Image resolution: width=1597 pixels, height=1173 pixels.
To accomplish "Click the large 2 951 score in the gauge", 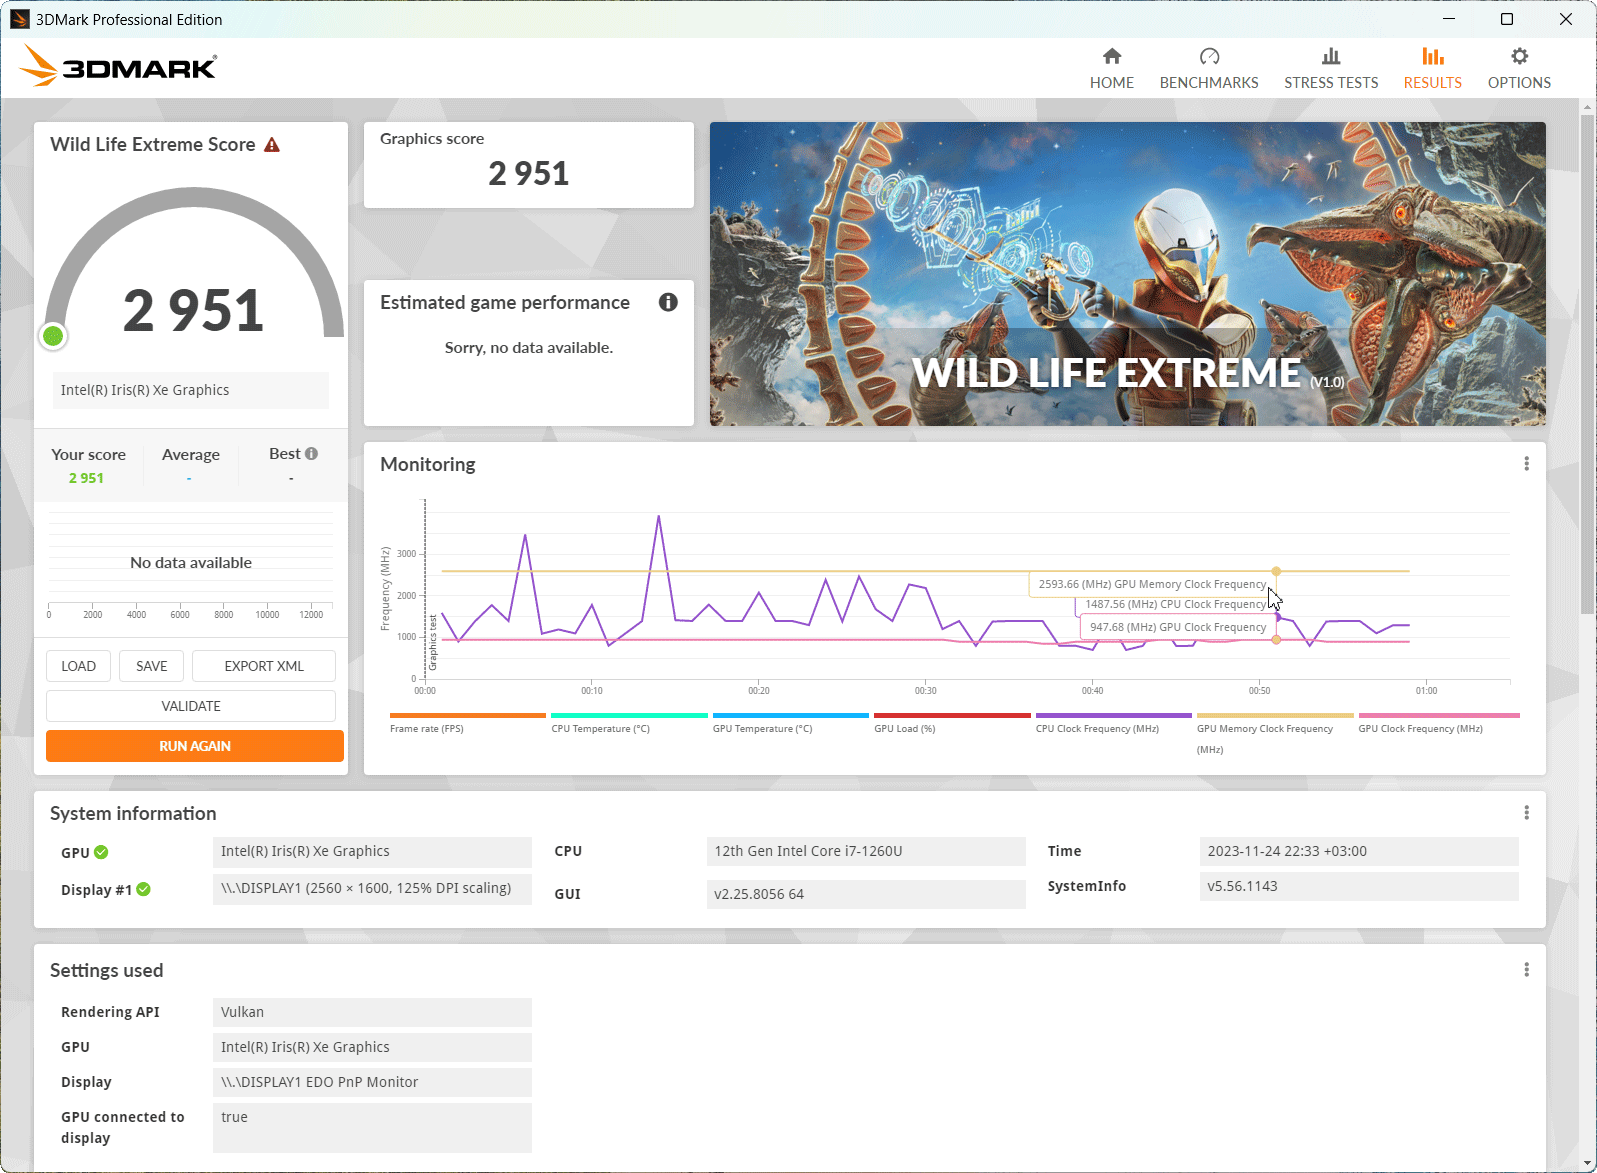I will pos(193,310).
